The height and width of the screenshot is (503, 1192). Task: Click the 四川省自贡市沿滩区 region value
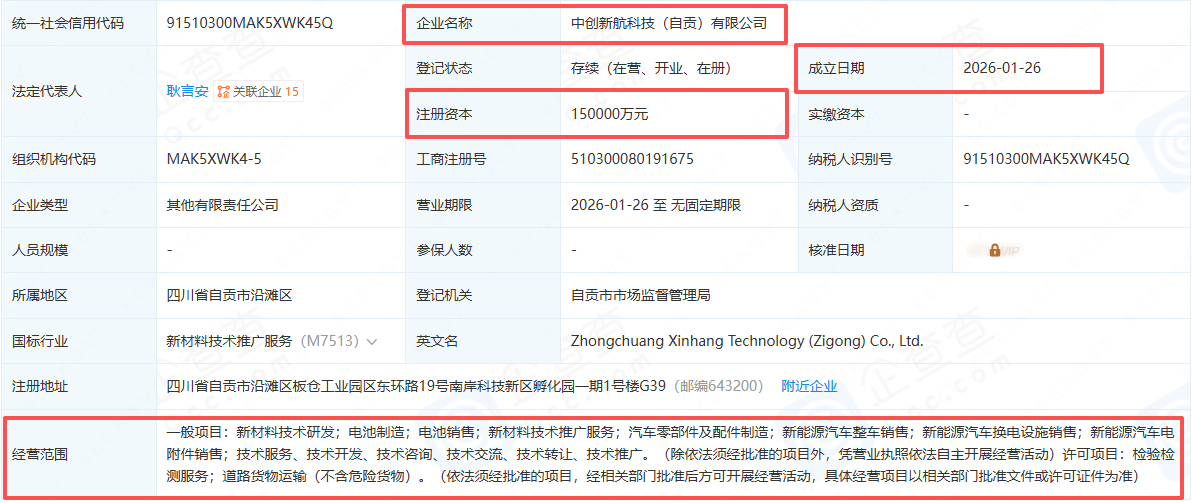(228, 296)
